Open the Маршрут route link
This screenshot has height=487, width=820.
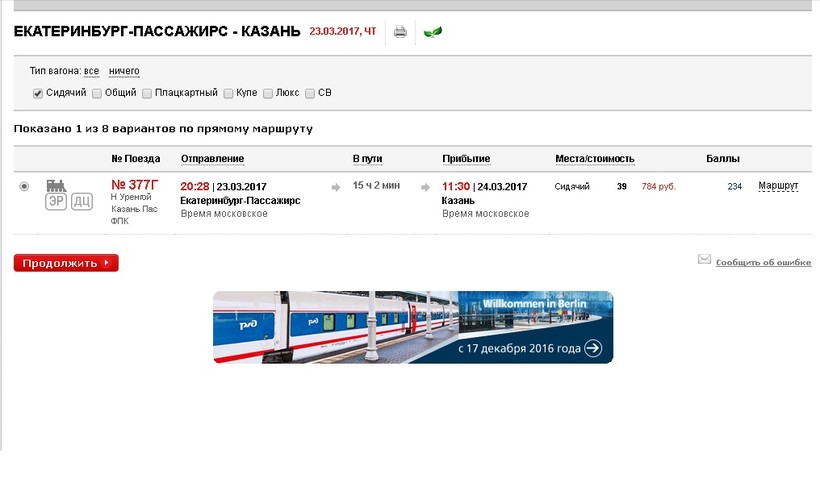click(778, 186)
